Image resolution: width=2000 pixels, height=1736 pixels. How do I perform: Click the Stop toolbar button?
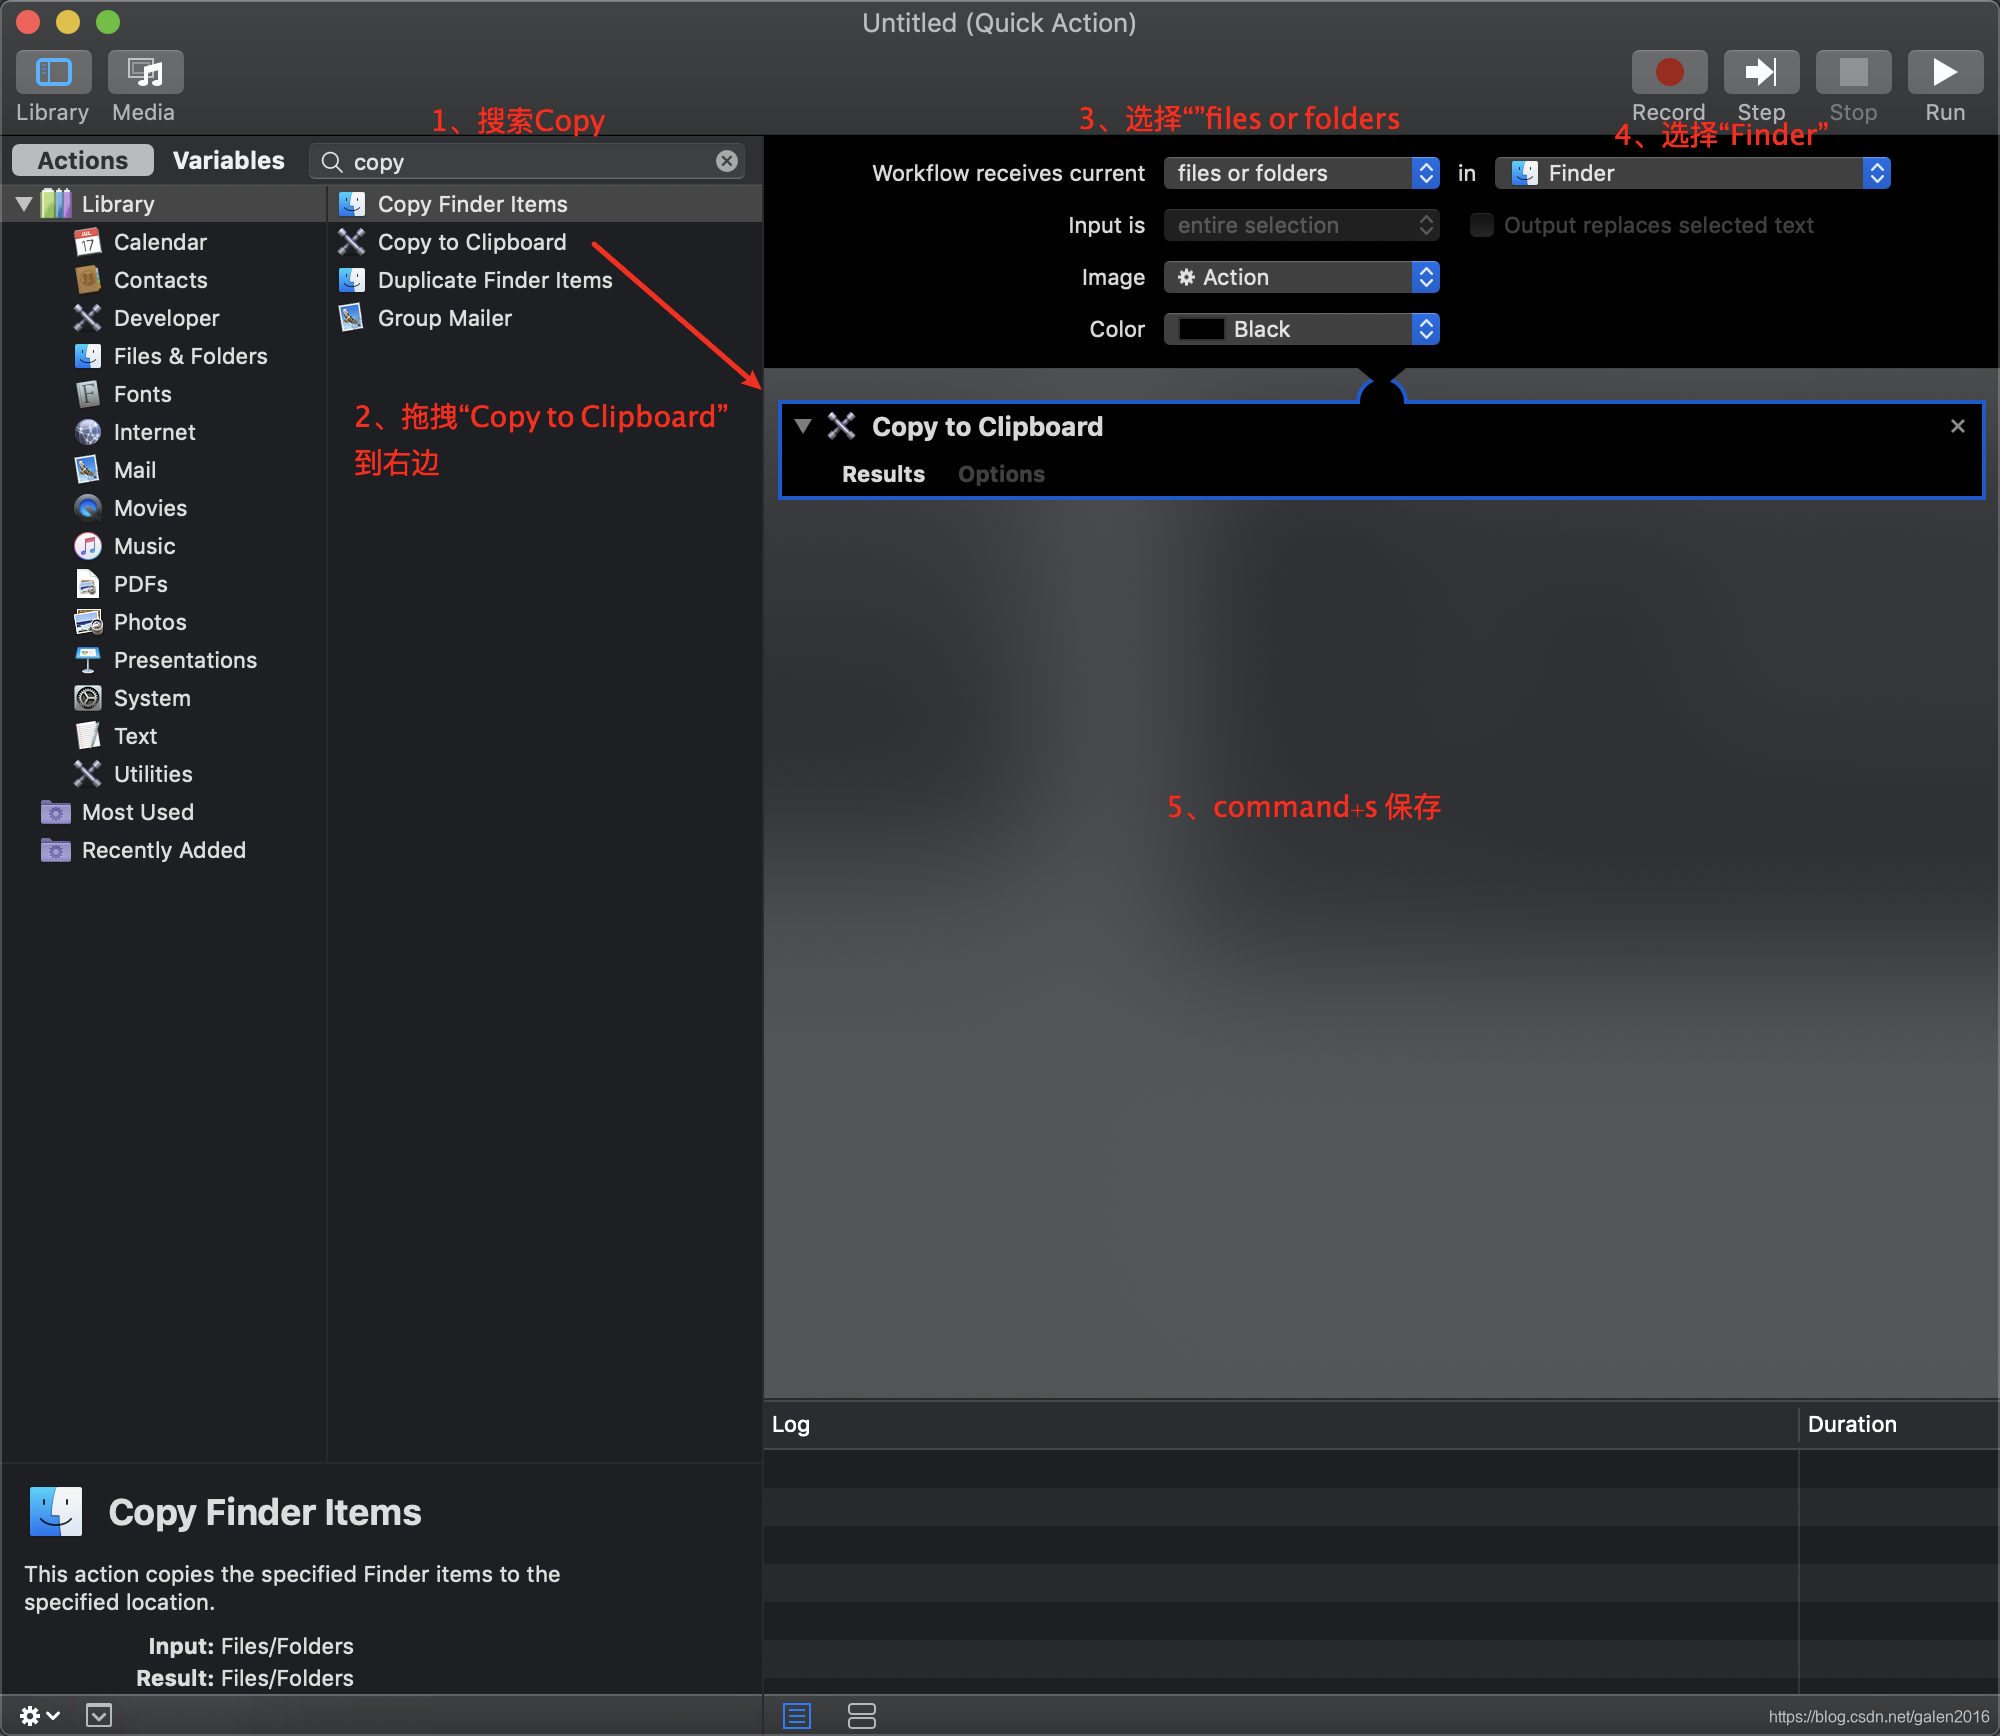coord(1853,73)
